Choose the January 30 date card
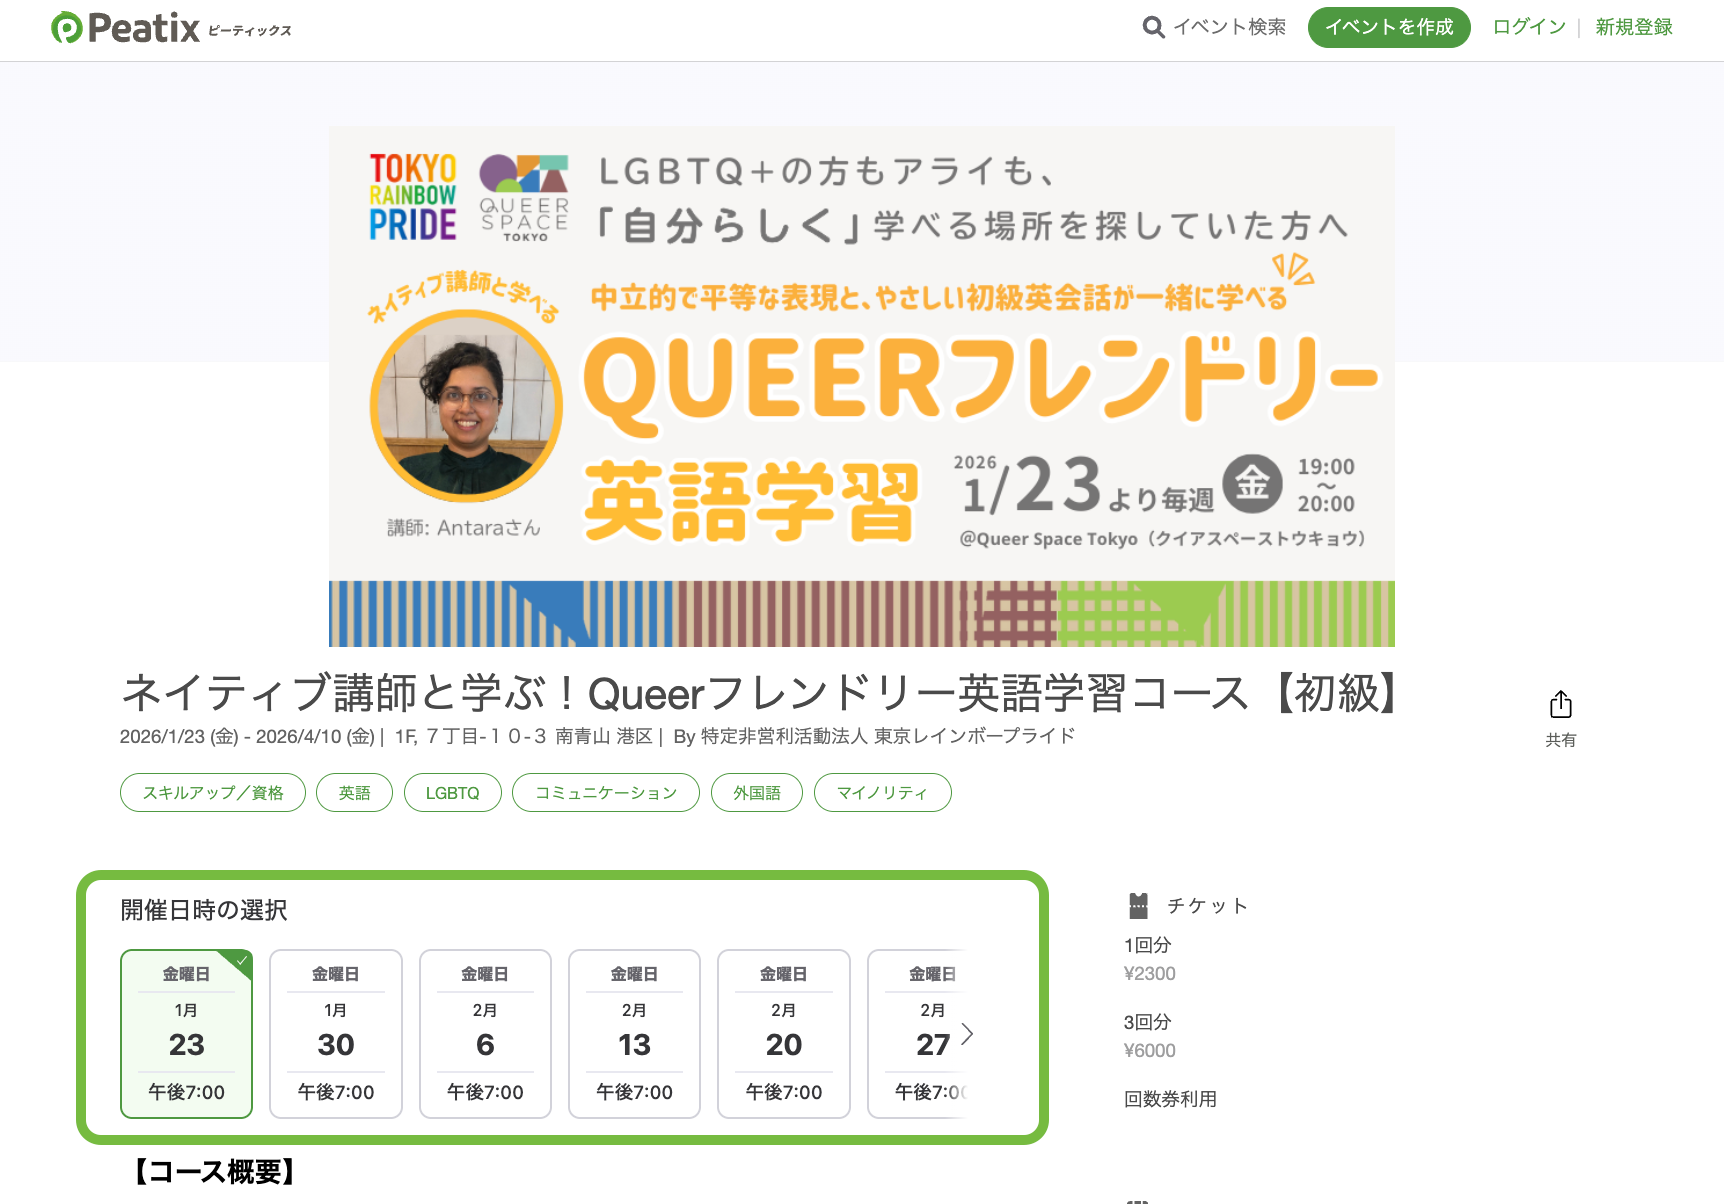 pyautogui.click(x=336, y=1033)
